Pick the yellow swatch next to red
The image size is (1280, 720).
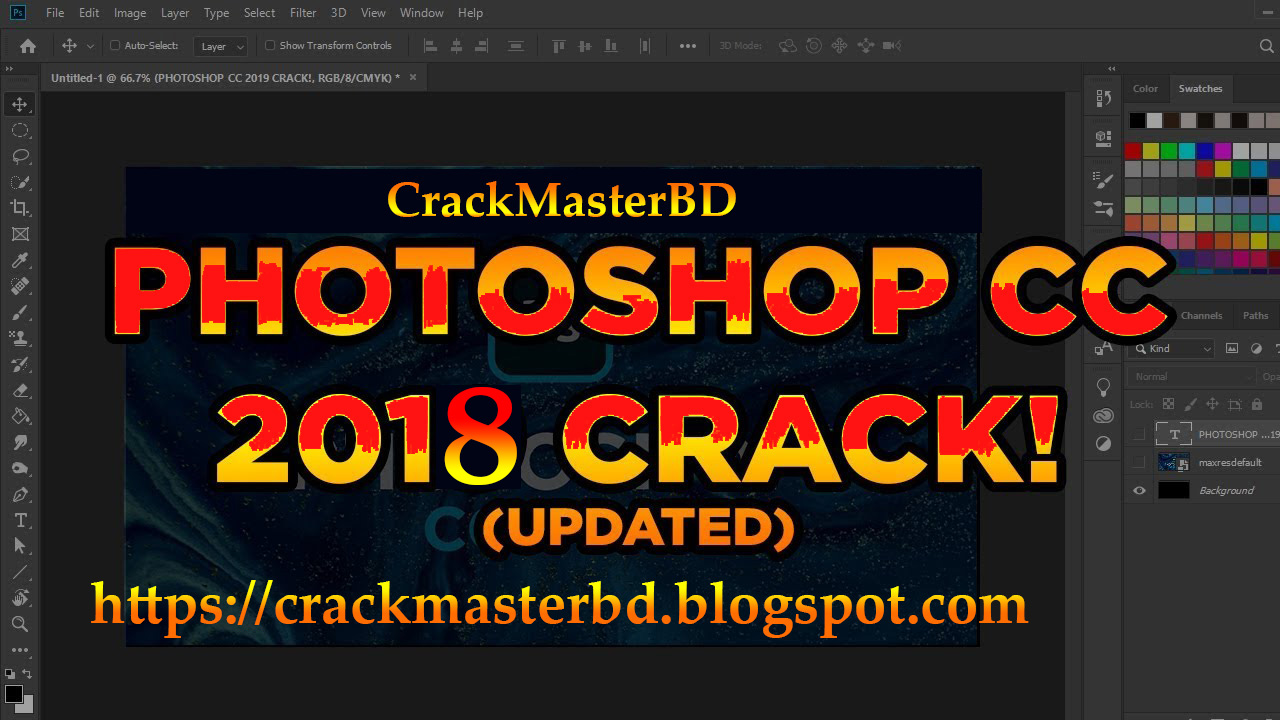[x=1151, y=151]
